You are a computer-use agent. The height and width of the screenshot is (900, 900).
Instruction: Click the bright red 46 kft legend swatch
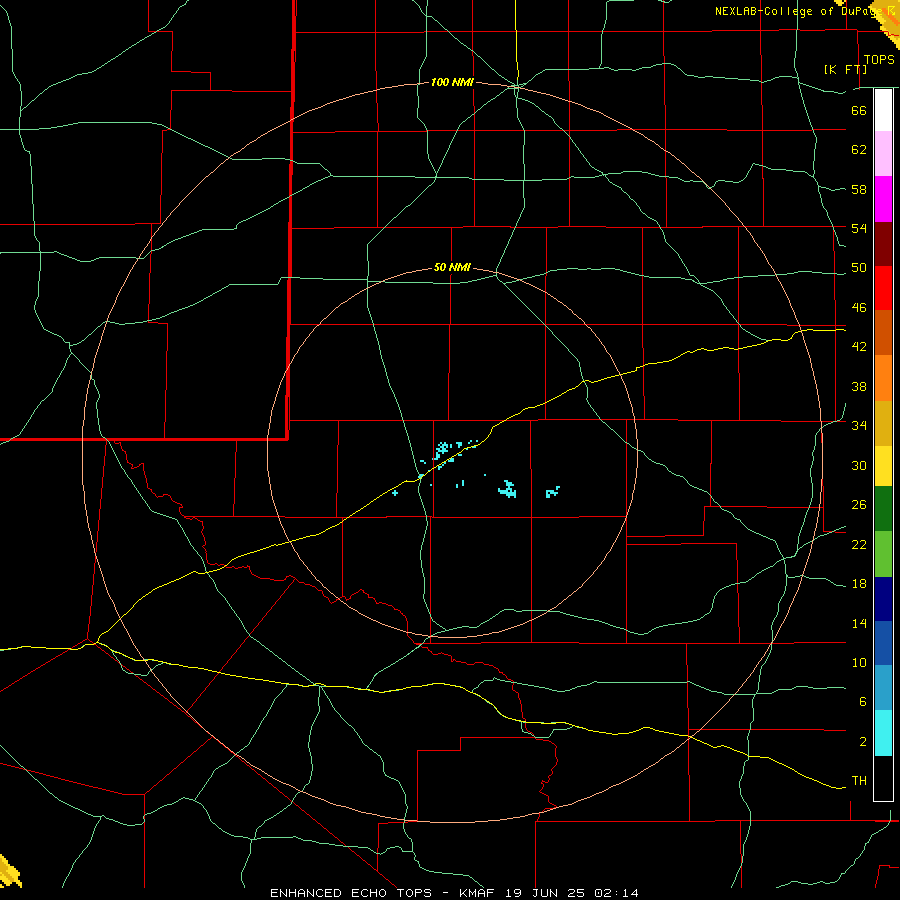[883, 288]
